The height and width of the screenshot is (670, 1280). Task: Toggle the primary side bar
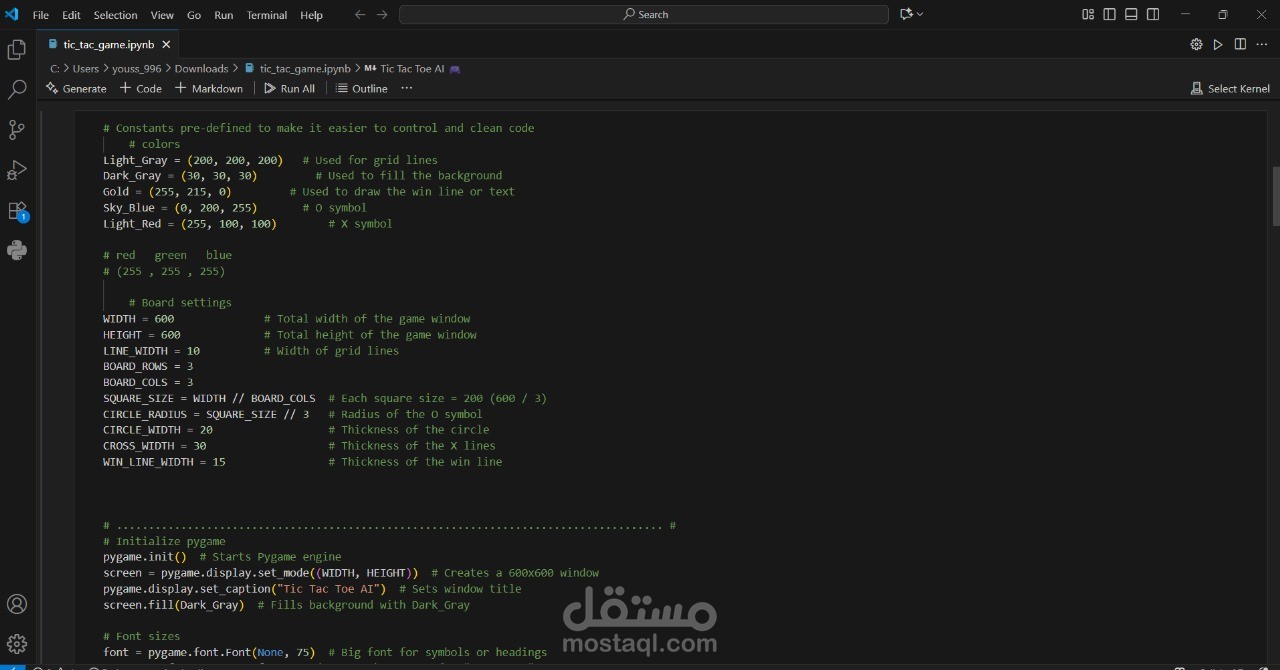(1110, 14)
